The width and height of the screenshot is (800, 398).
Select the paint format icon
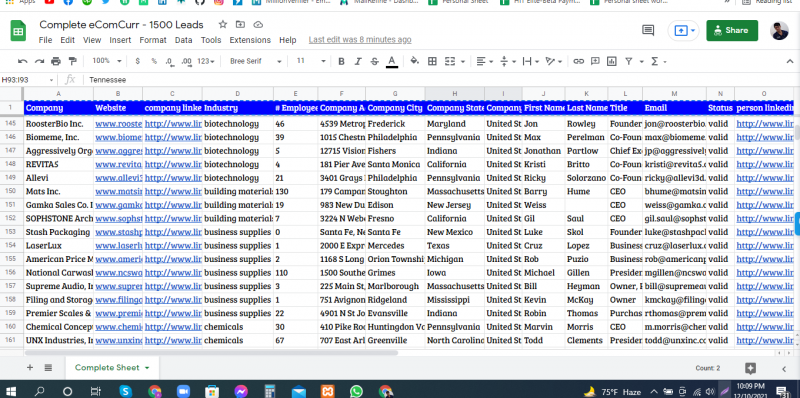click(x=72, y=61)
